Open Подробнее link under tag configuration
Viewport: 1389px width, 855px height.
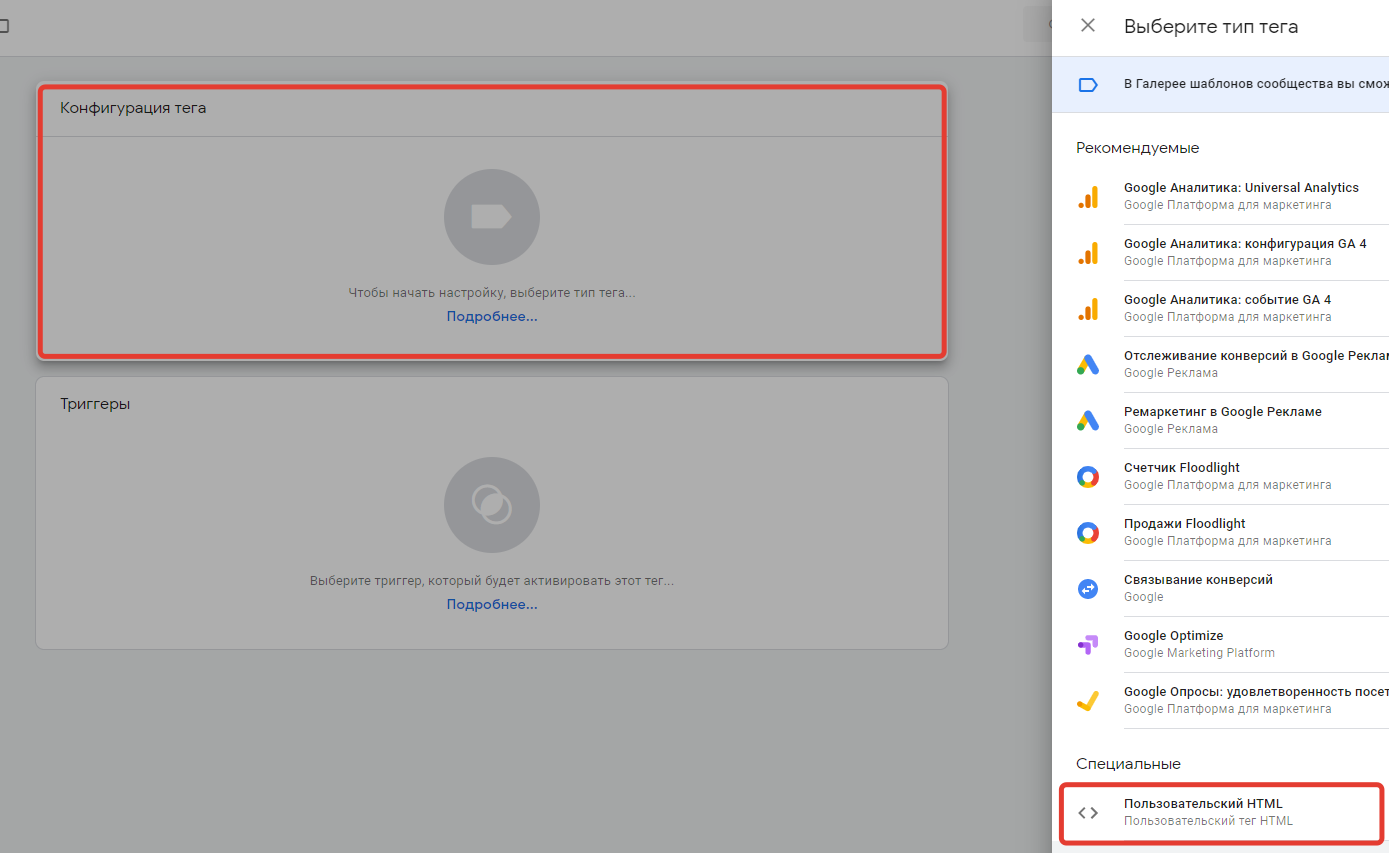tap(492, 317)
